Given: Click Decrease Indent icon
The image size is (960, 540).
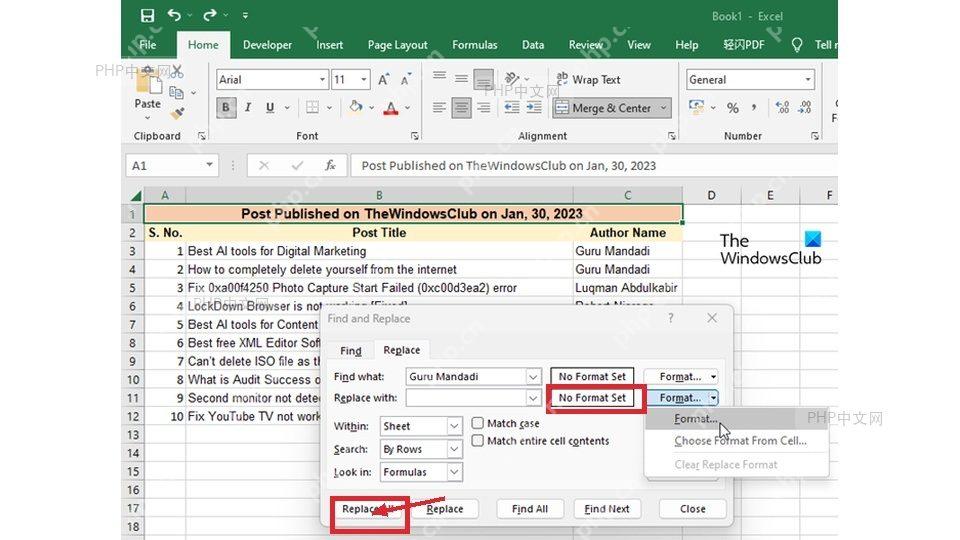Looking at the screenshot, I should click(x=512, y=108).
